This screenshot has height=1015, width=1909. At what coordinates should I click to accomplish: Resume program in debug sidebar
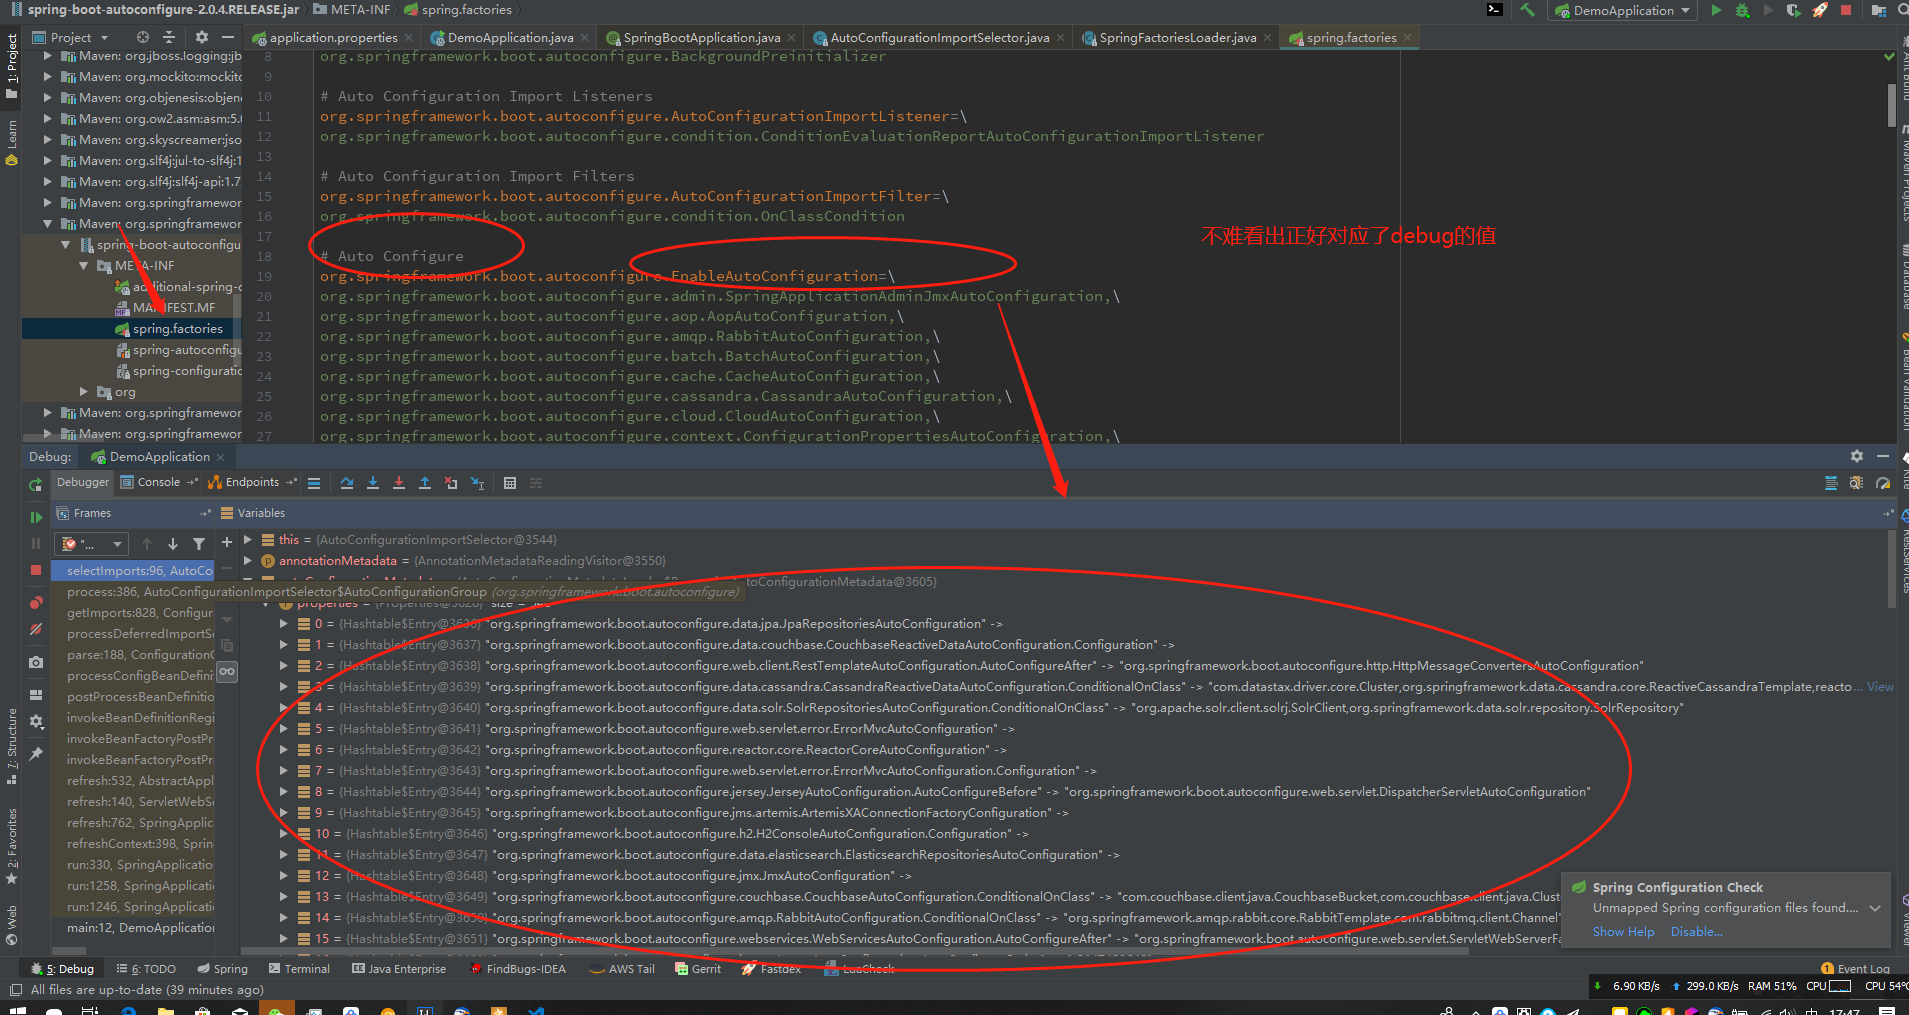pyautogui.click(x=36, y=517)
